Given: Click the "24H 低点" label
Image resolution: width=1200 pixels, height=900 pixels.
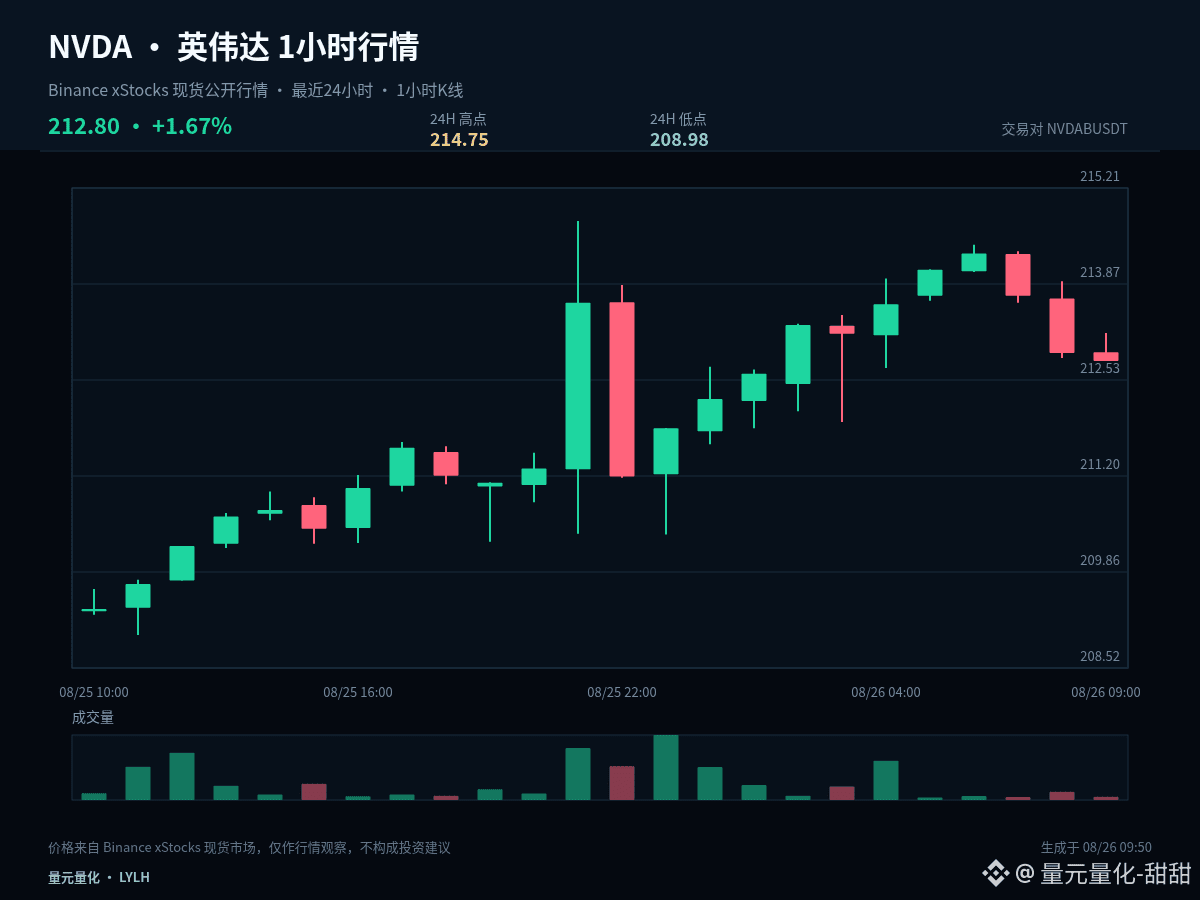Looking at the screenshot, I should click(678, 119).
